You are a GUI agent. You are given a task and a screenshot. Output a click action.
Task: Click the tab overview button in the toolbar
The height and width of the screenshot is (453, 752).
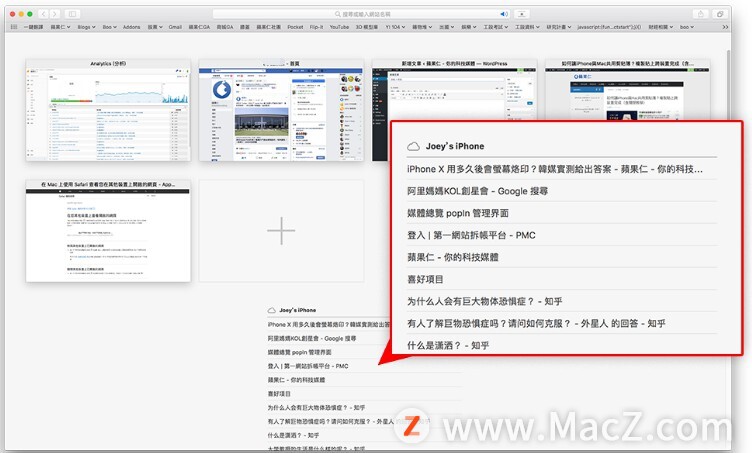coord(720,14)
